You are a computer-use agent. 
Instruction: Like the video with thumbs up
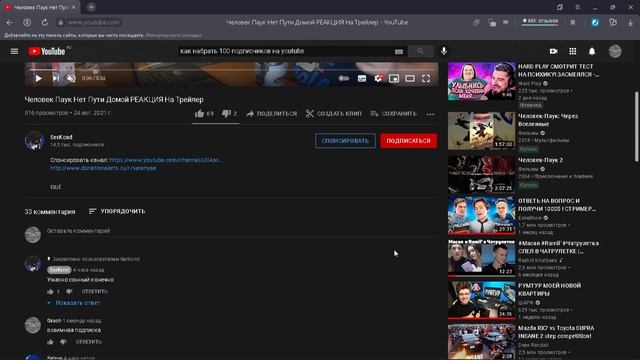tap(204, 114)
